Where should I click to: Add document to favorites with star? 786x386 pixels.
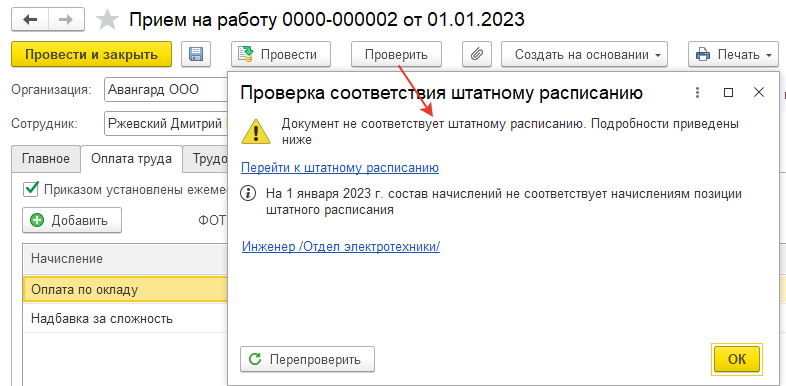(107, 20)
